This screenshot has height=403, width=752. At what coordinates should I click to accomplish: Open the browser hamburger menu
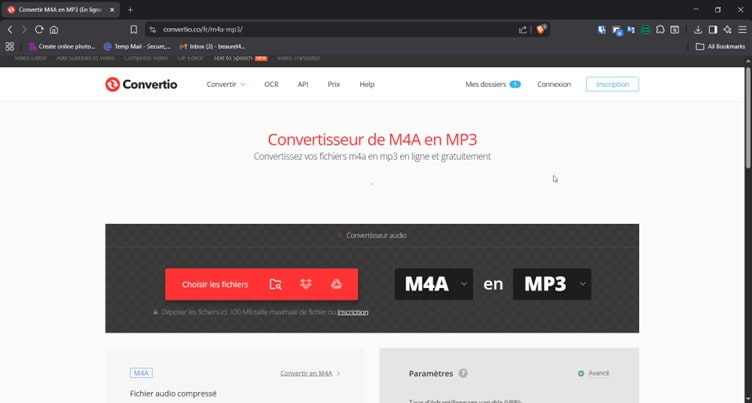[x=742, y=30]
